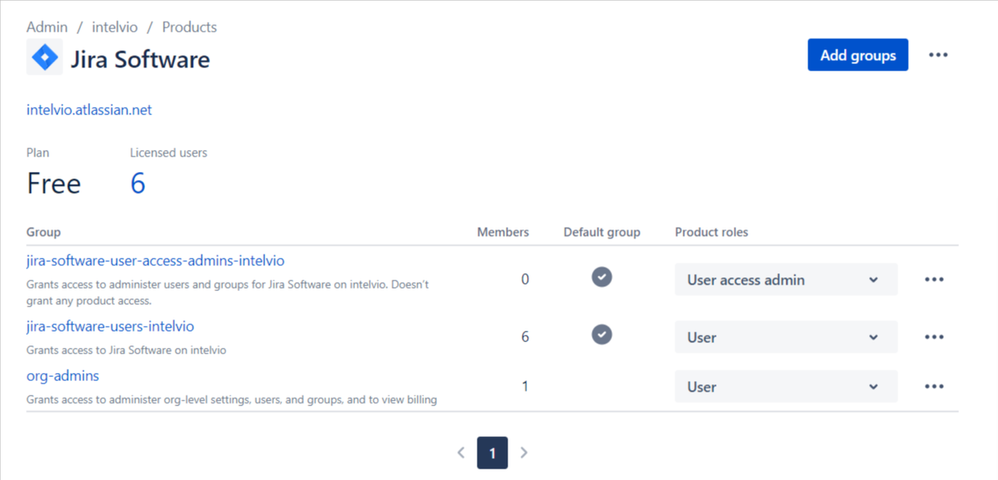The height and width of the screenshot is (480, 998).
Task: Open jira-software-users-intelvio group link
Action: tap(110, 327)
